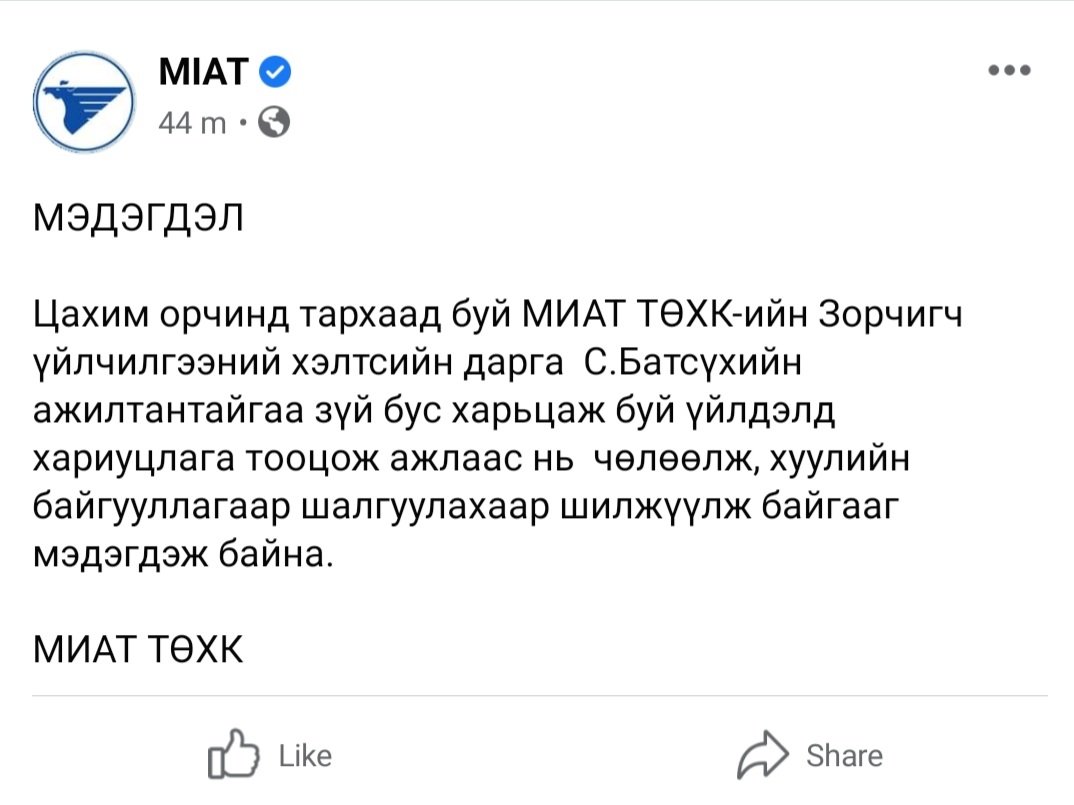Click the Share text label
1074x805 pixels.
point(845,756)
